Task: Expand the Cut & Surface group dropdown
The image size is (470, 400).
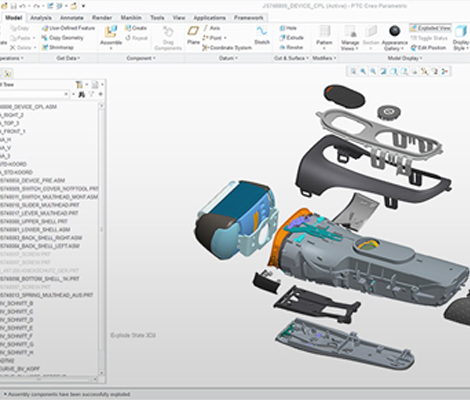Action: coord(291,58)
